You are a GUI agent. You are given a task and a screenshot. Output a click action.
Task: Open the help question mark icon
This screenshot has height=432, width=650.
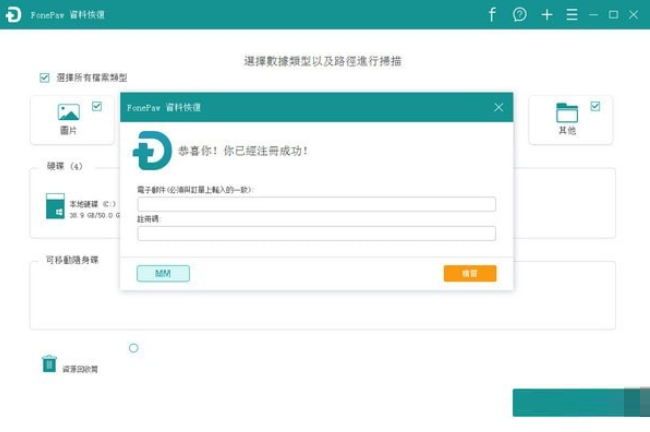(x=519, y=15)
